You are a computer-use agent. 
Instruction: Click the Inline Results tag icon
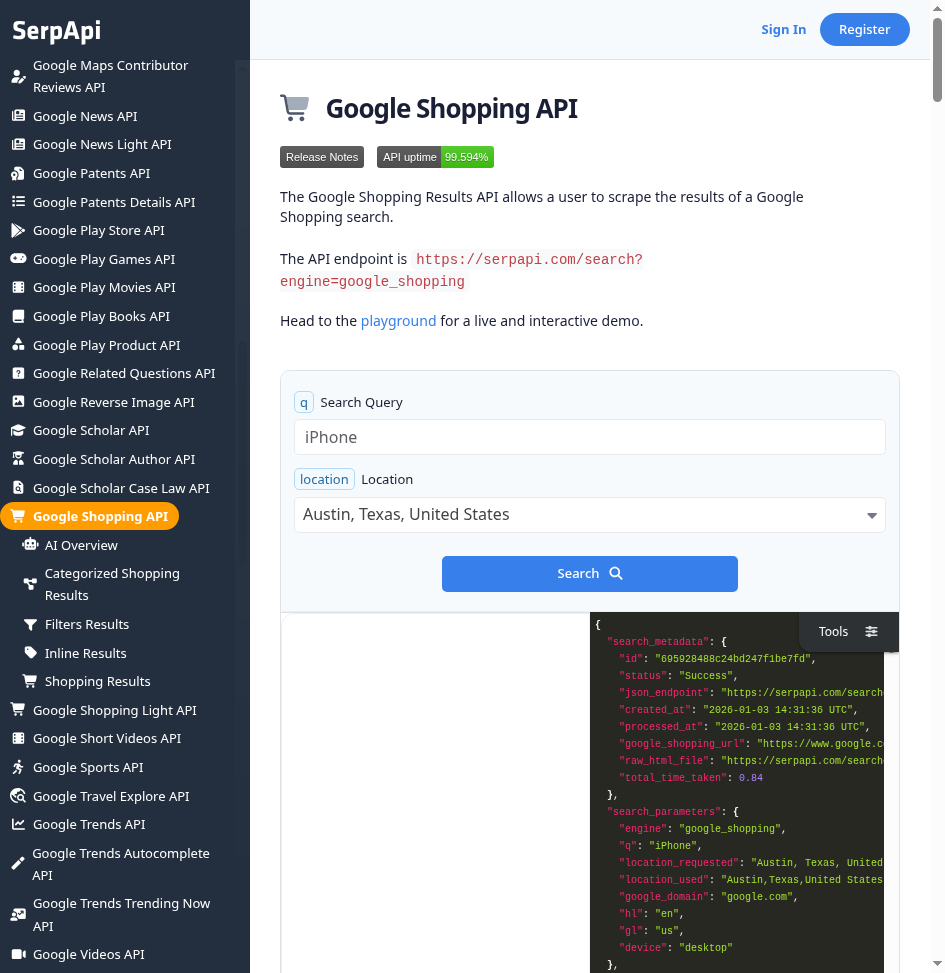pyautogui.click(x=30, y=652)
